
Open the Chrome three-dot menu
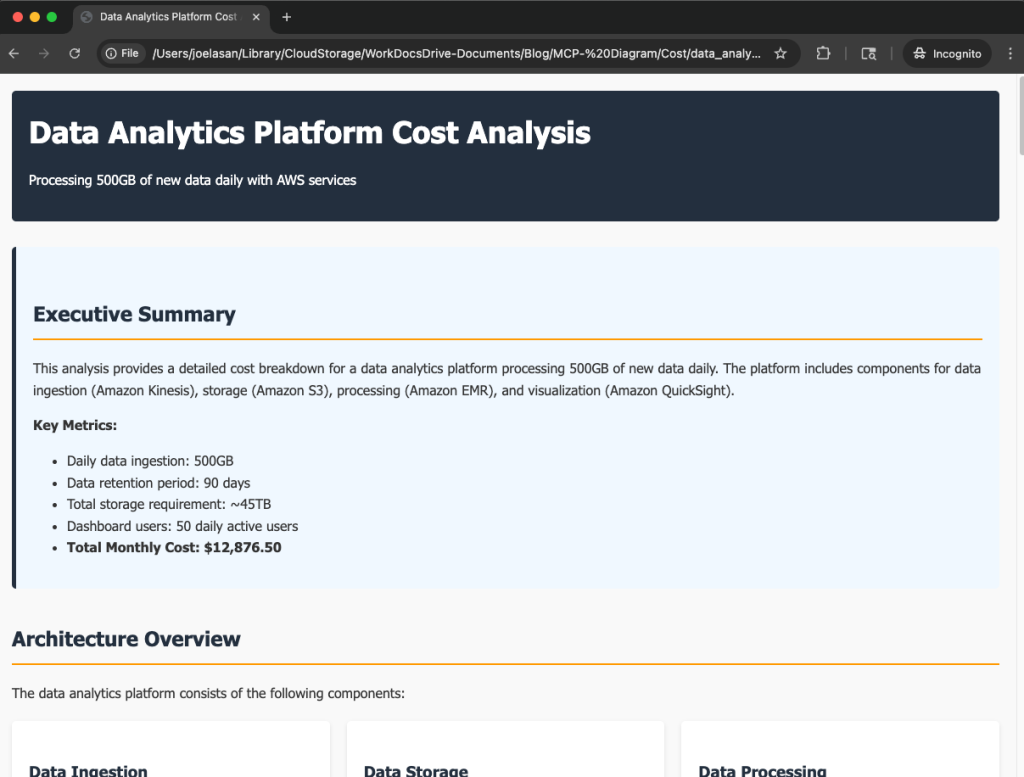[x=1010, y=53]
